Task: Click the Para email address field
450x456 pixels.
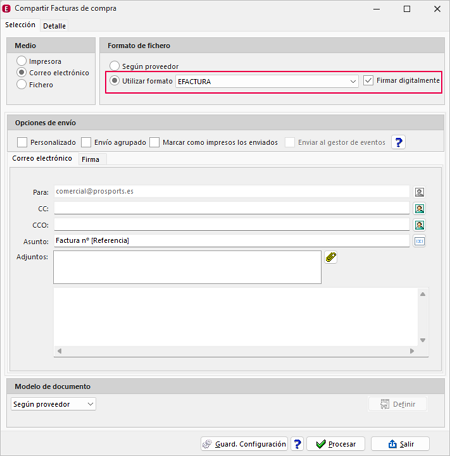Action: pos(232,191)
